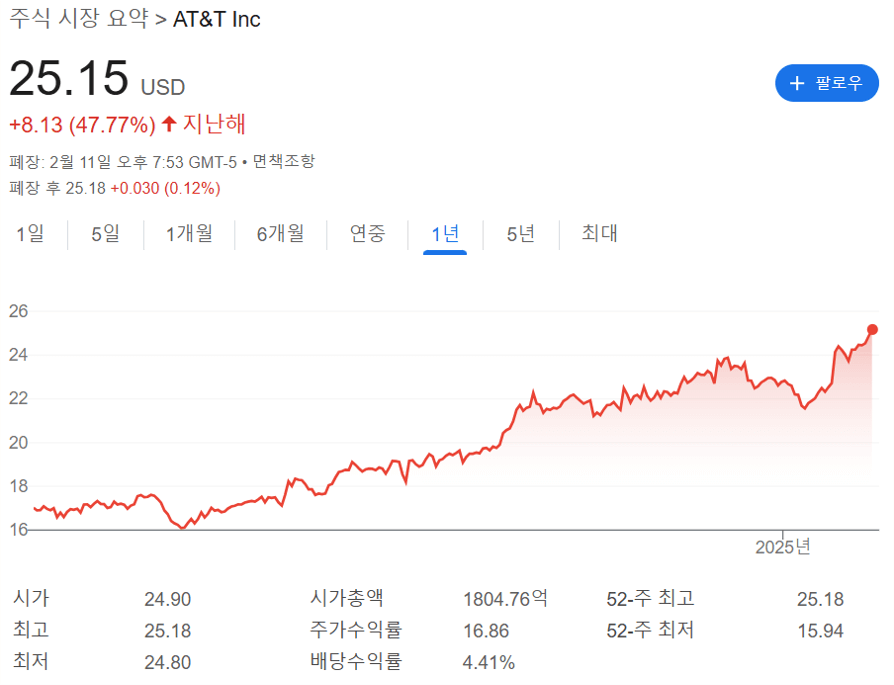Viewport: 894px width, 685px height.
Task: Choose the 최대 range tab
Action: pyautogui.click(x=599, y=233)
